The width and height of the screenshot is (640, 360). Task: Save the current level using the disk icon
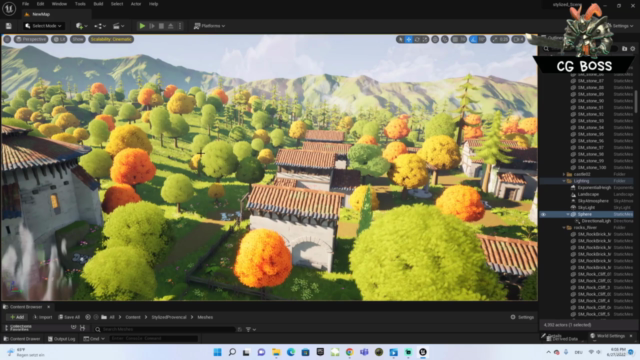tap(9, 26)
